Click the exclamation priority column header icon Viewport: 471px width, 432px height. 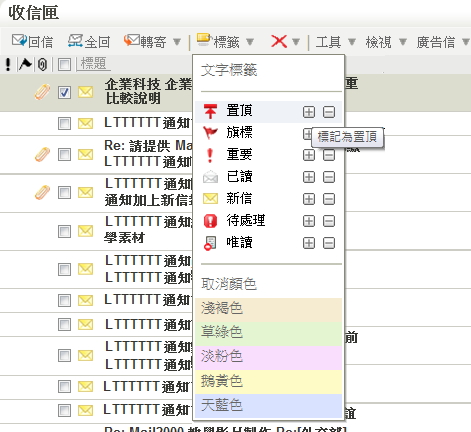[8, 64]
